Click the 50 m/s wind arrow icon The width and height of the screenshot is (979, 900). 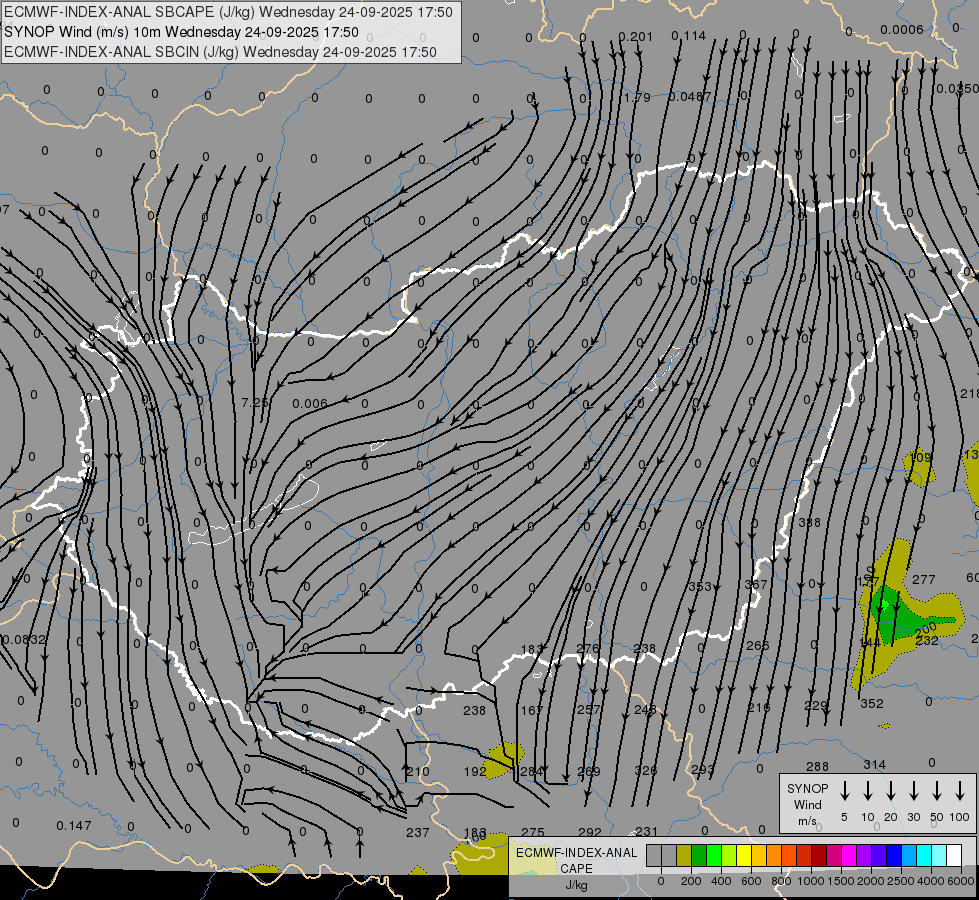tap(937, 791)
